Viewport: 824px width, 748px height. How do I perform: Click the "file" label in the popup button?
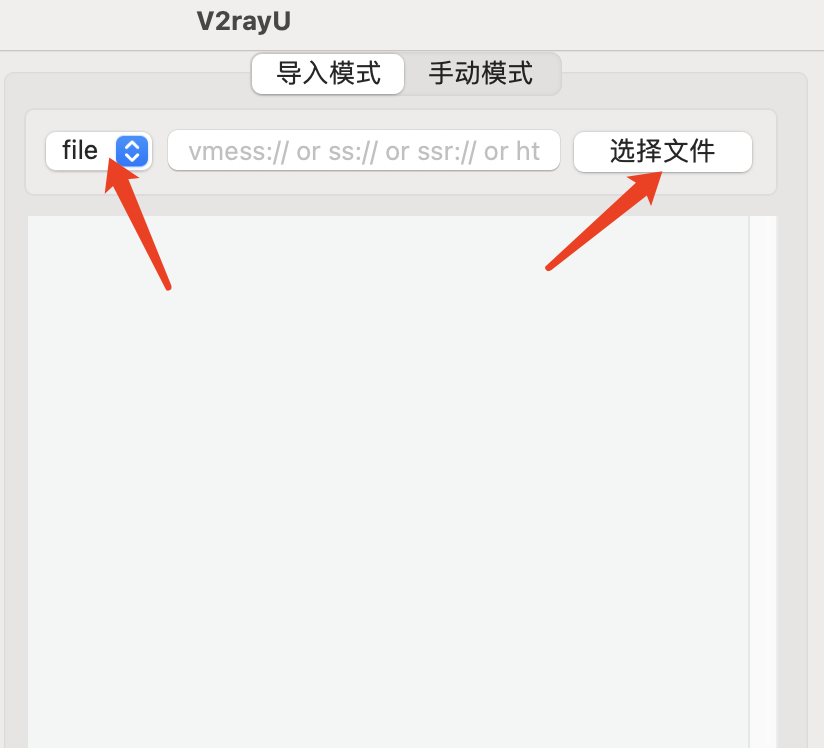[x=80, y=151]
